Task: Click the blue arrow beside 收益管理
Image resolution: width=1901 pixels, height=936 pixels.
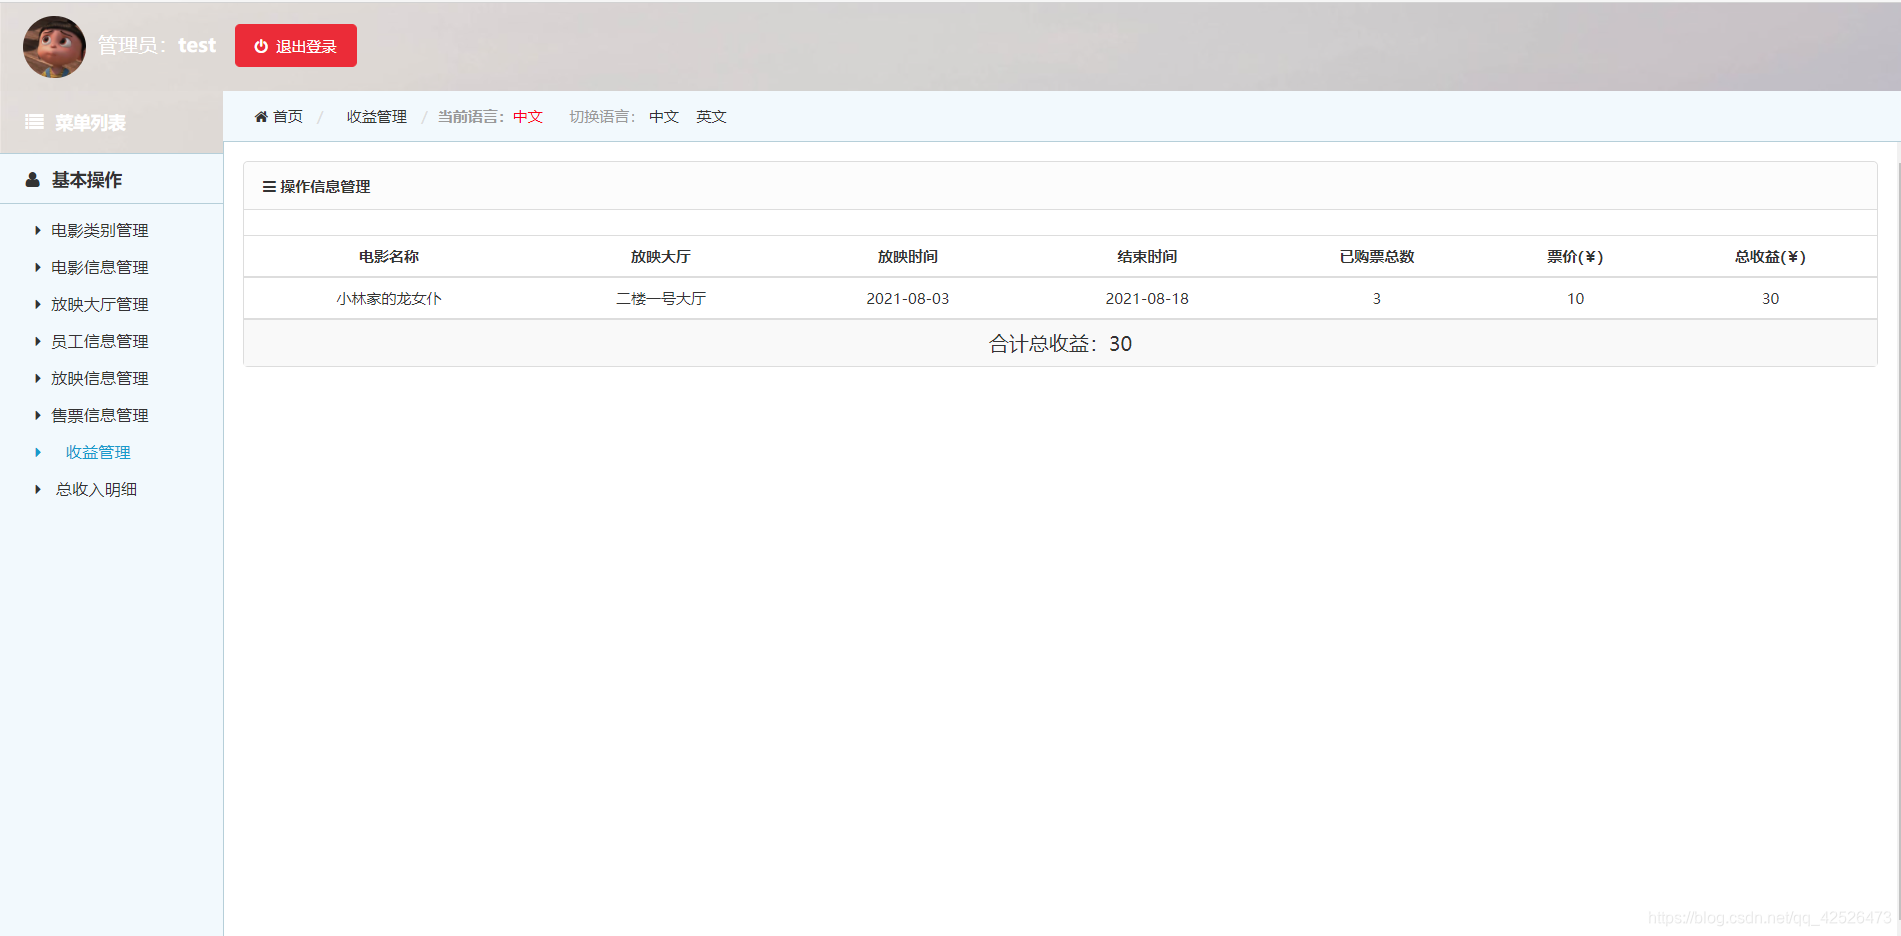Action: pyautogui.click(x=38, y=453)
